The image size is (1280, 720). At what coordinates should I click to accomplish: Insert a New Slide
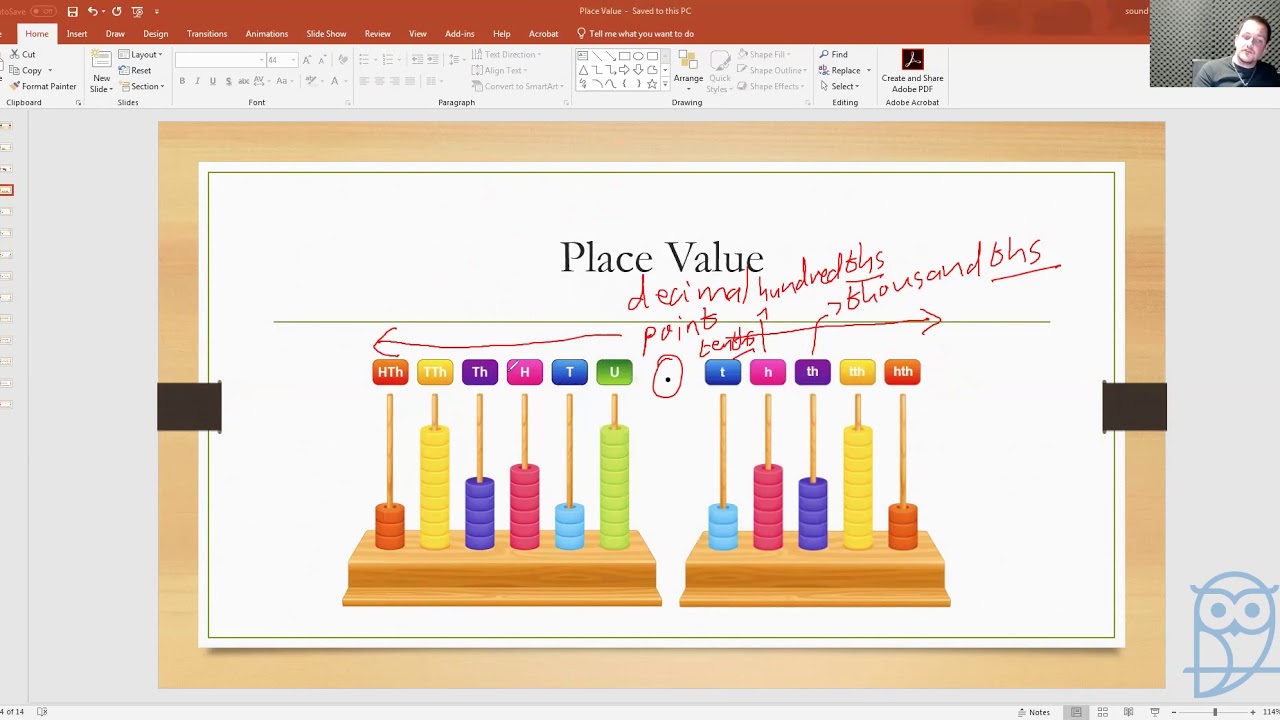tap(101, 70)
